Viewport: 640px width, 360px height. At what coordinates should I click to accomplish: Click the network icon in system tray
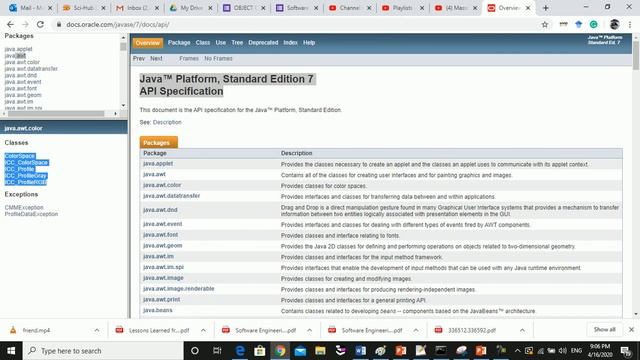coord(541,351)
